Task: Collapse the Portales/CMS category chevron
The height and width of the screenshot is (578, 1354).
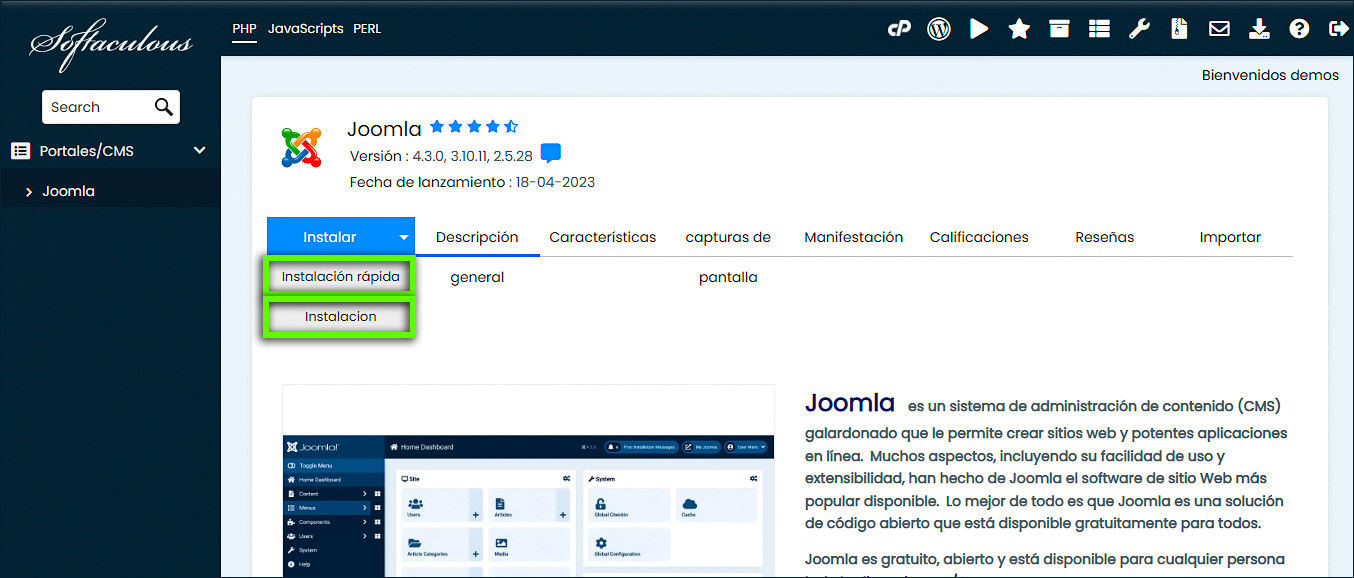Action: pyautogui.click(x=199, y=149)
